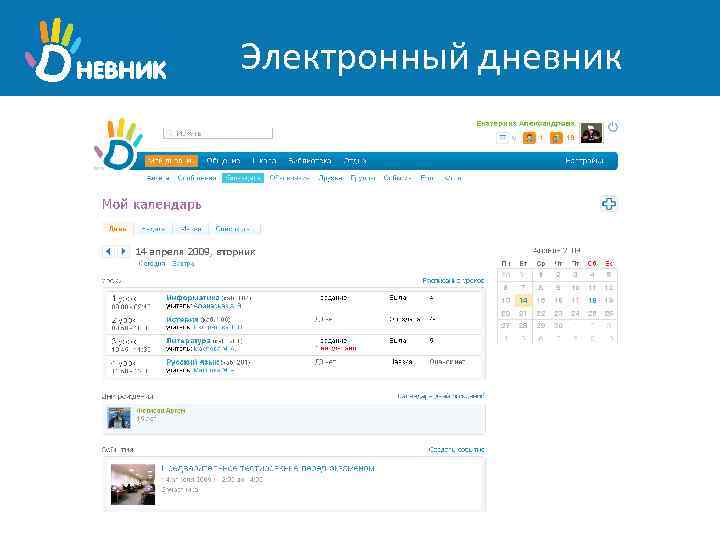Open the Информатика lesson link
The width and height of the screenshot is (720, 540).
coord(193,298)
